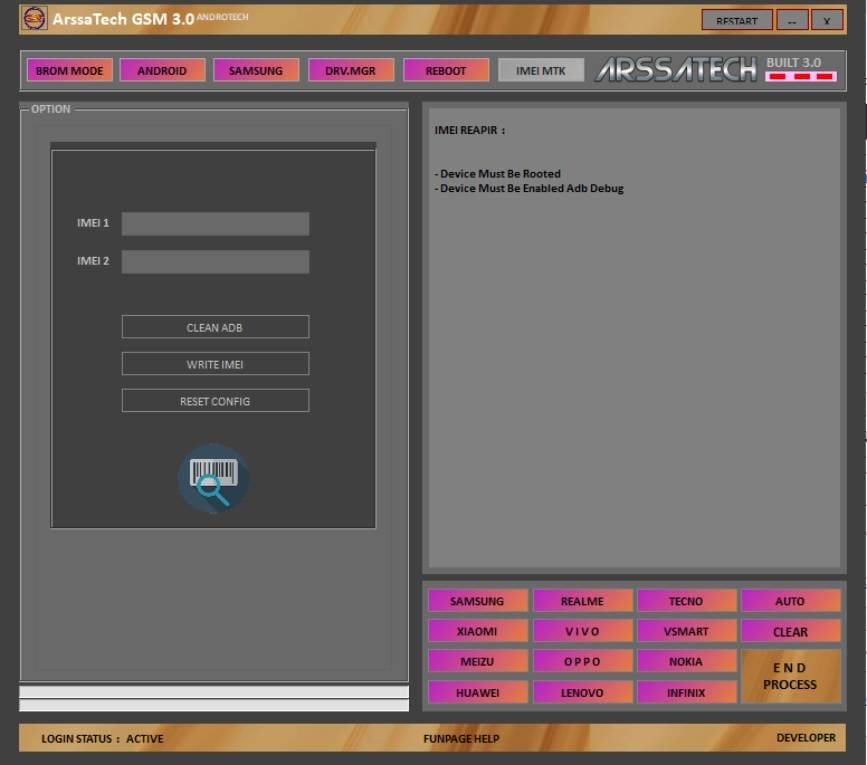
Task: Open the REBOOT tab
Action: click(446, 71)
